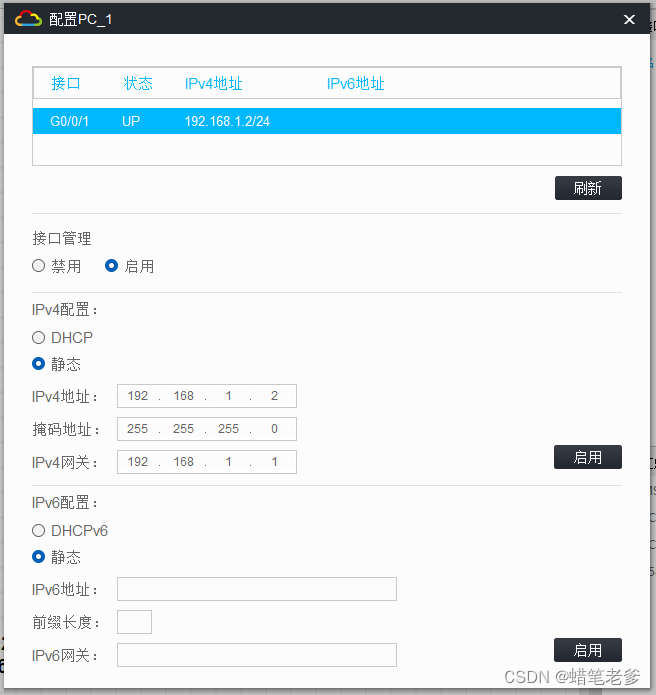Click first octet 255 of 掩码地址
The width and height of the screenshot is (656, 695).
[137, 429]
